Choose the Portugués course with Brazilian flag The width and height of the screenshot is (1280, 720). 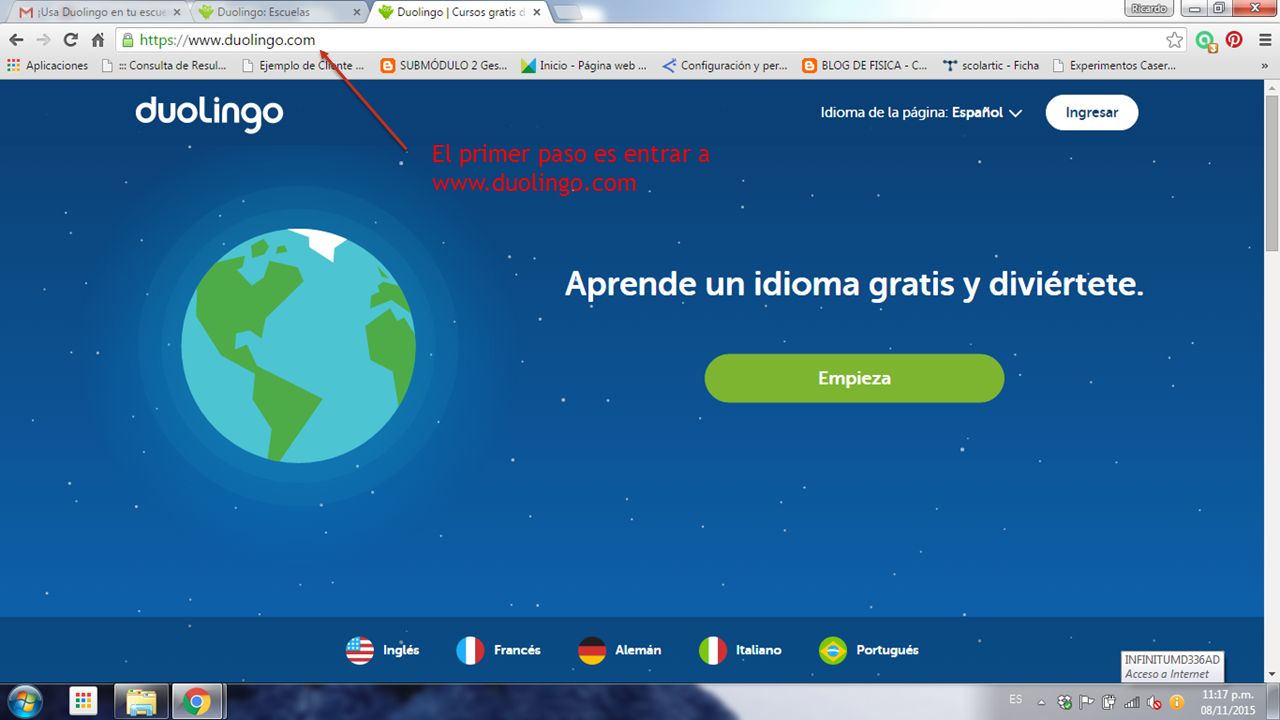pyautogui.click(x=868, y=650)
